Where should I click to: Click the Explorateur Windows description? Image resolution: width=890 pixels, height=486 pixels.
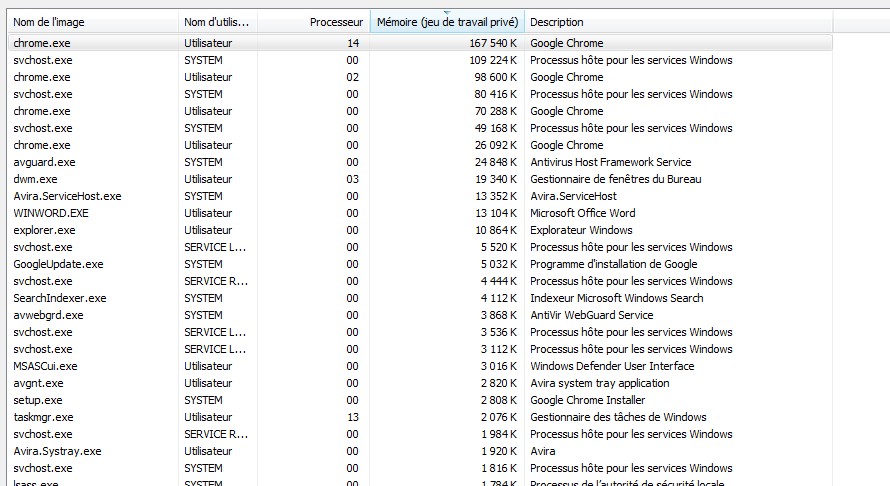pos(581,231)
